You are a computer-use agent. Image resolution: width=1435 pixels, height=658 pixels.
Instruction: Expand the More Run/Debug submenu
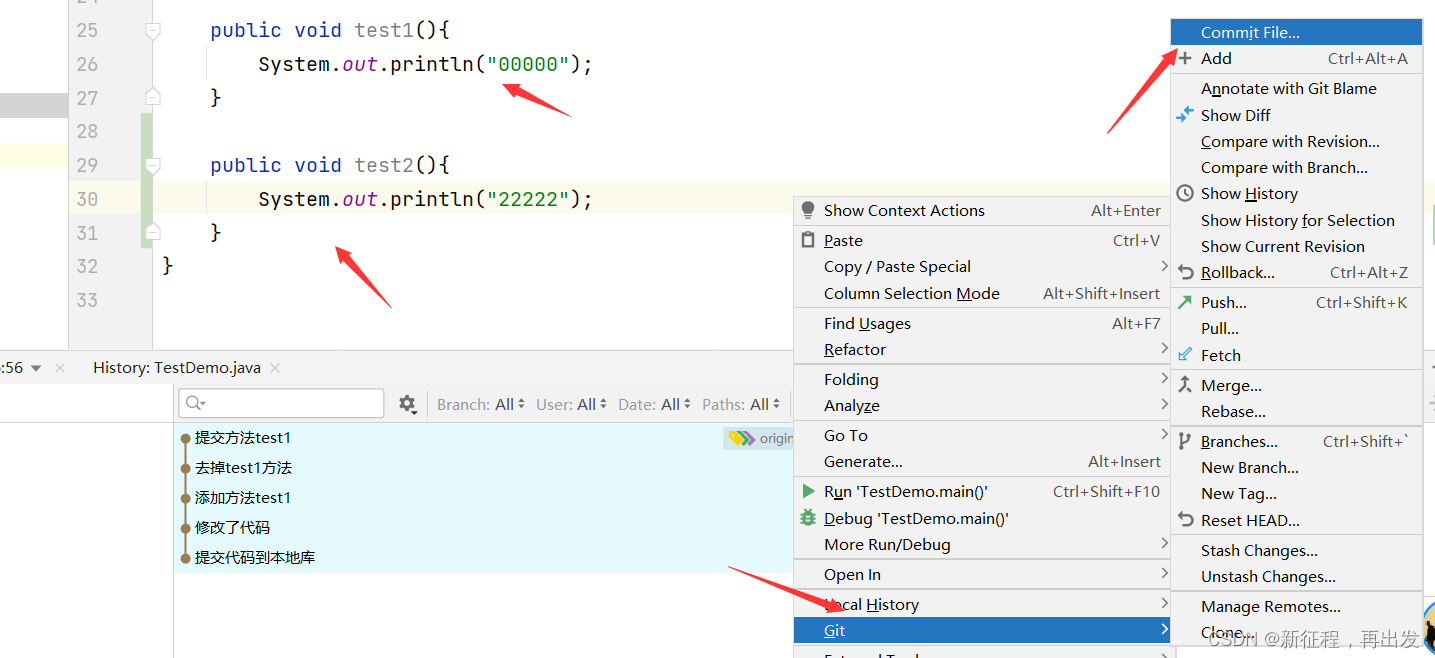coord(981,544)
